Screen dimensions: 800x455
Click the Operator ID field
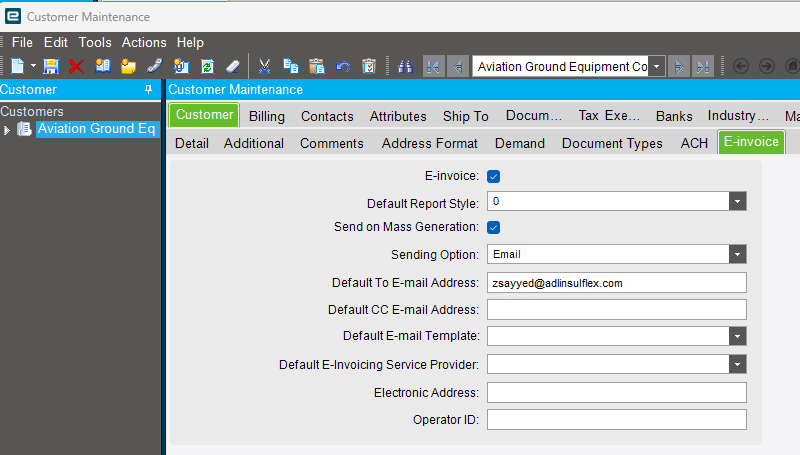point(616,420)
